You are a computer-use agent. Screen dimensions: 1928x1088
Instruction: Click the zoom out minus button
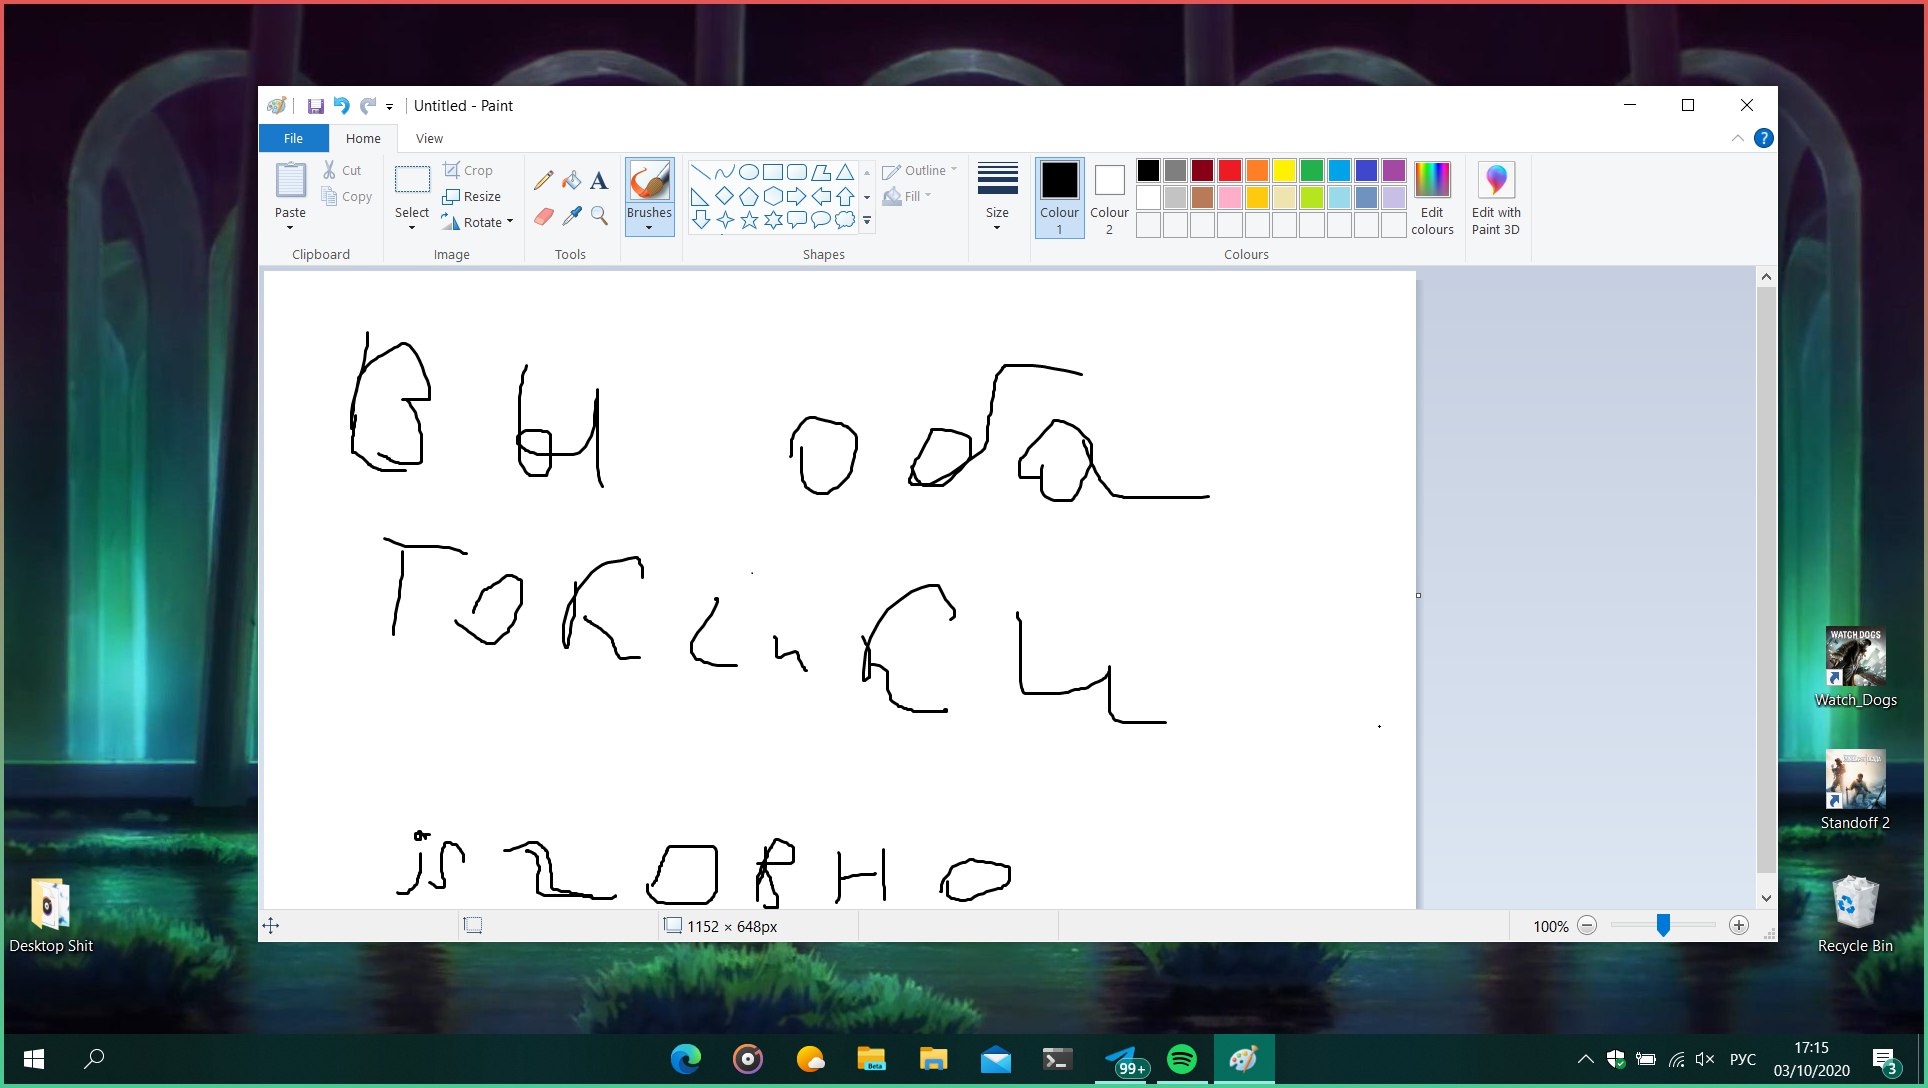pos(1587,926)
